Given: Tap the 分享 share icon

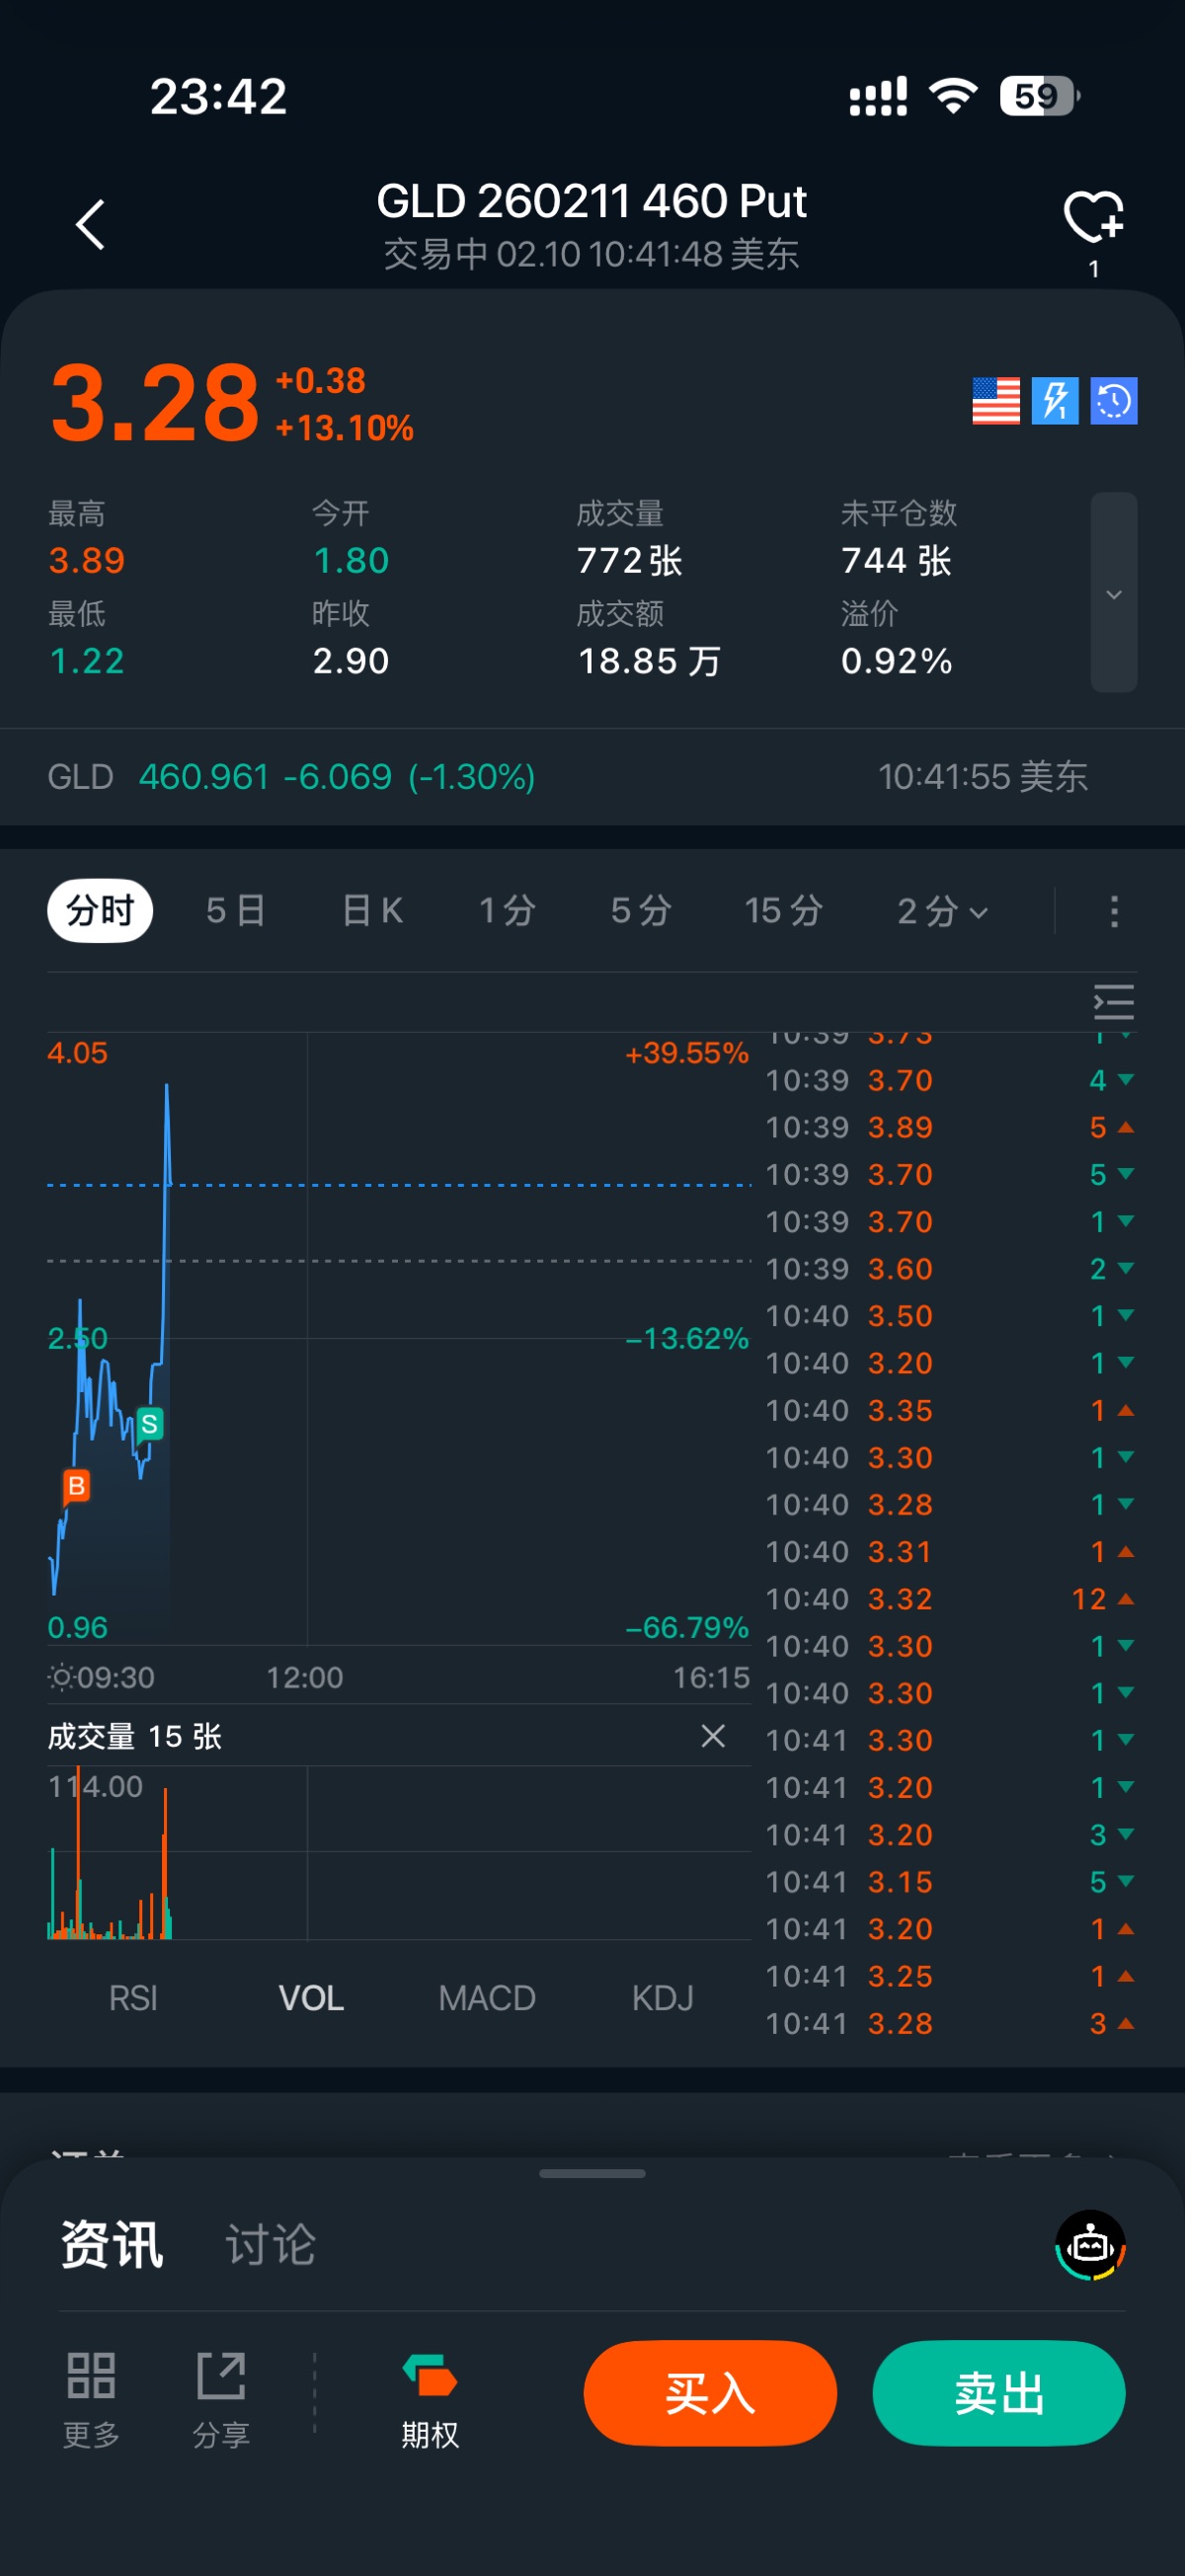Looking at the screenshot, I should (221, 2395).
